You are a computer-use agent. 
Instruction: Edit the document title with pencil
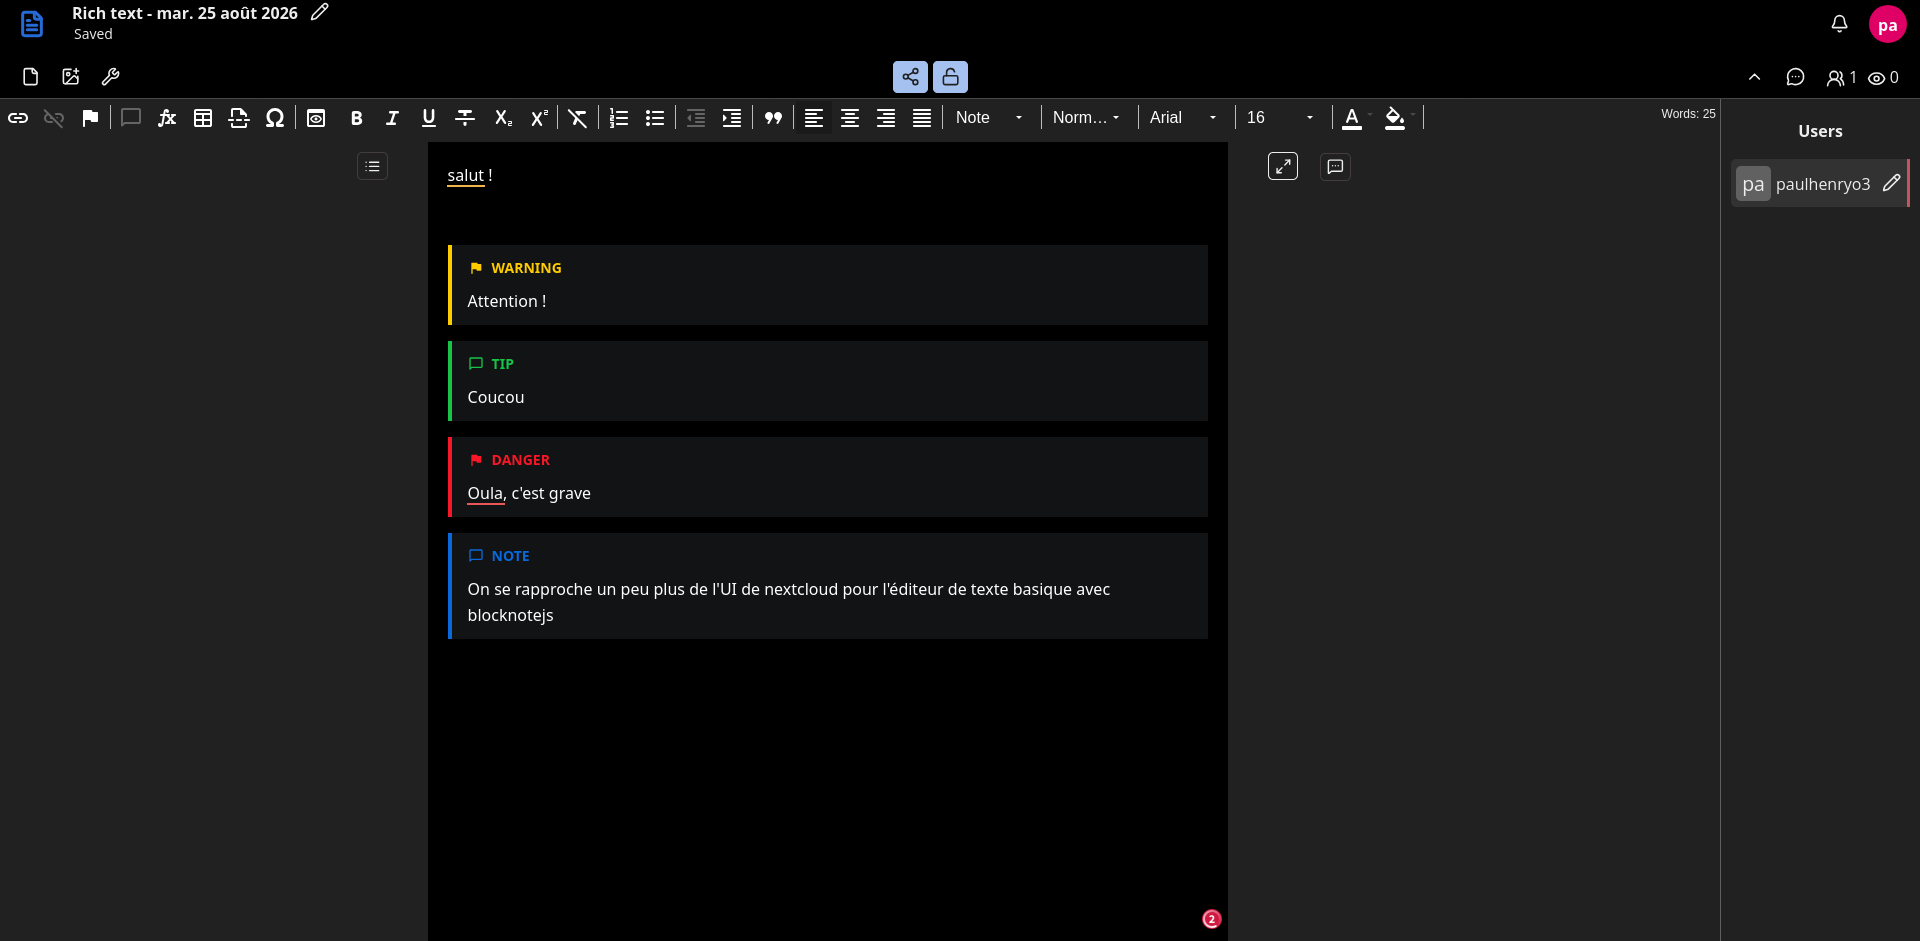[319, 13]
